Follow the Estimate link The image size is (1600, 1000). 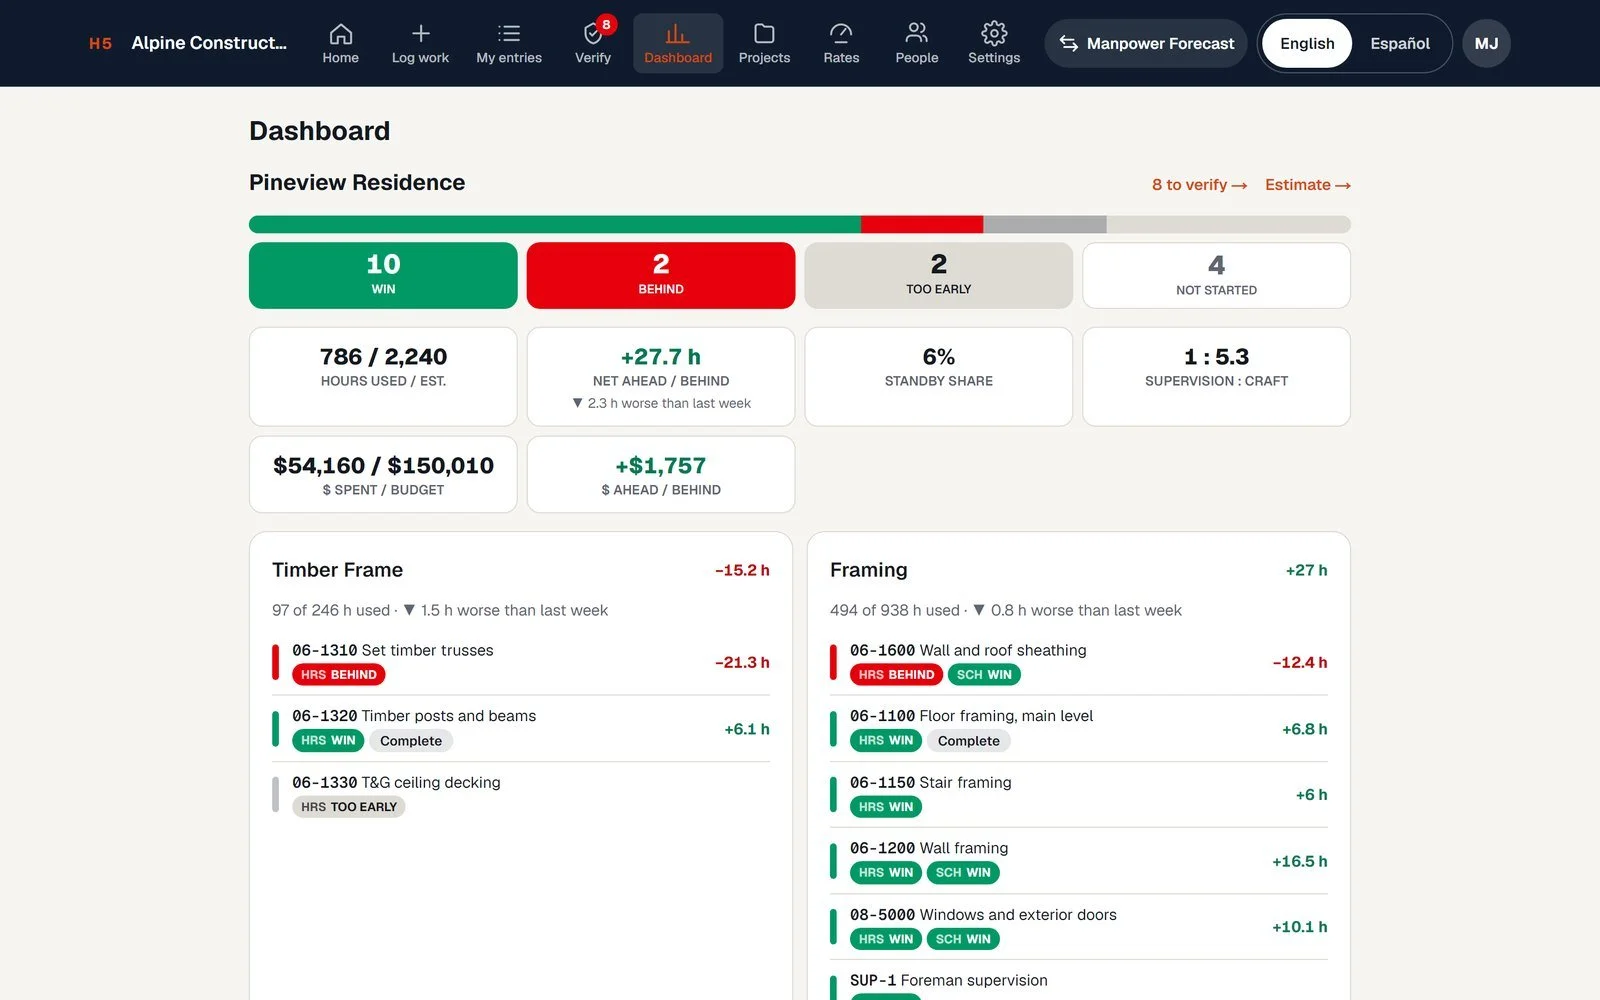click(x=1308, y=185)
